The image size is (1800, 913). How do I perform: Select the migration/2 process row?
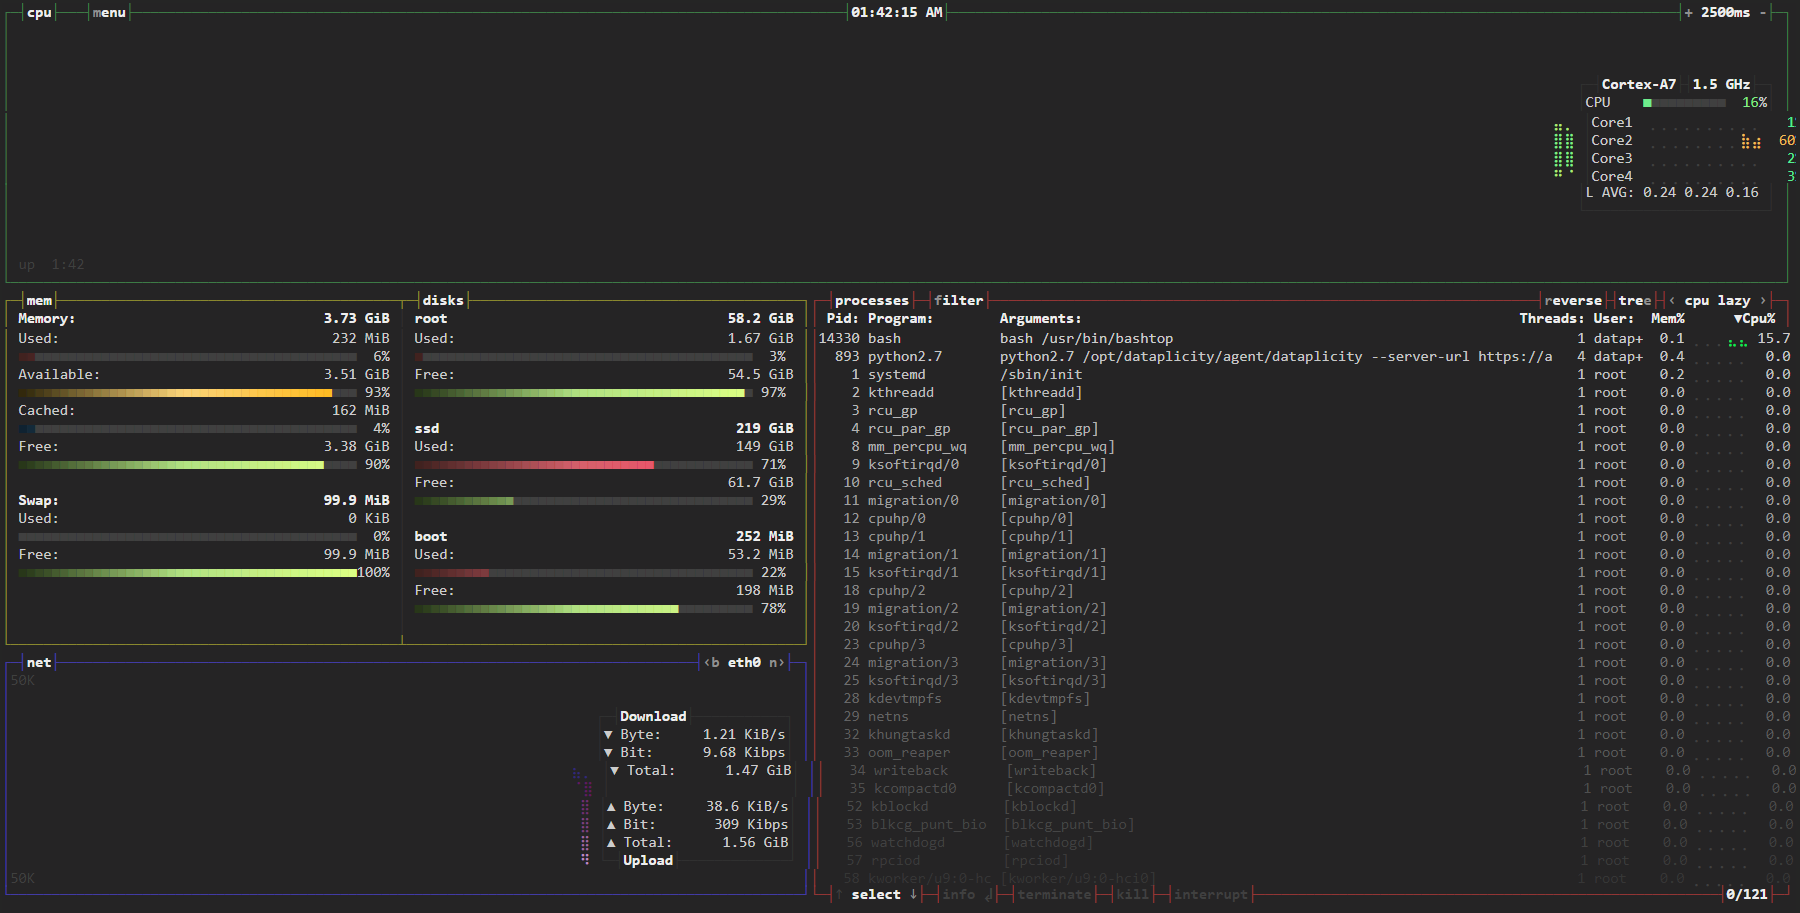click(x=1304, y=609)
